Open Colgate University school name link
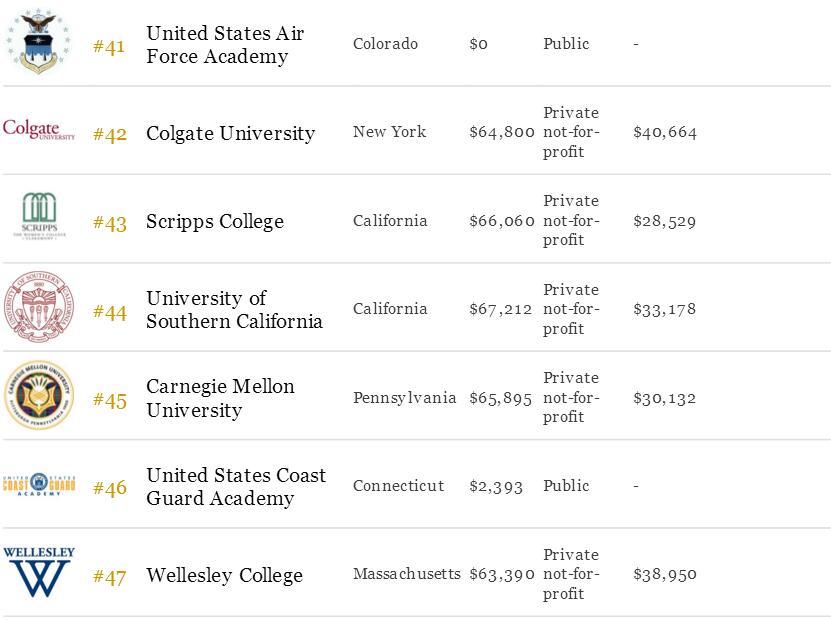The image size is (831, 620). click(x=231, y=133)
